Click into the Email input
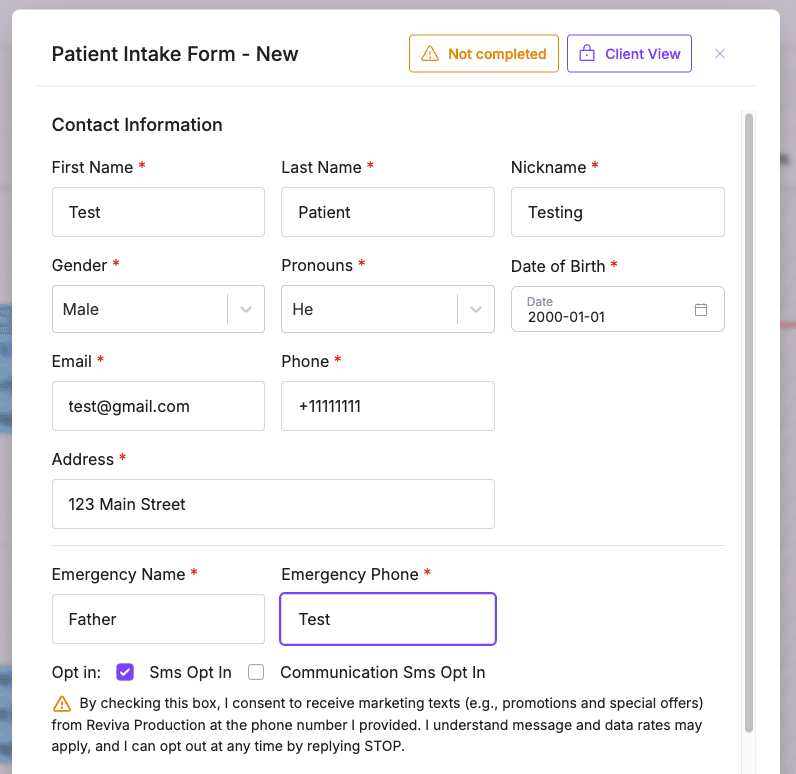Image resolution: width=796 pixels, height=774 pixels. (x=158, y=406)
